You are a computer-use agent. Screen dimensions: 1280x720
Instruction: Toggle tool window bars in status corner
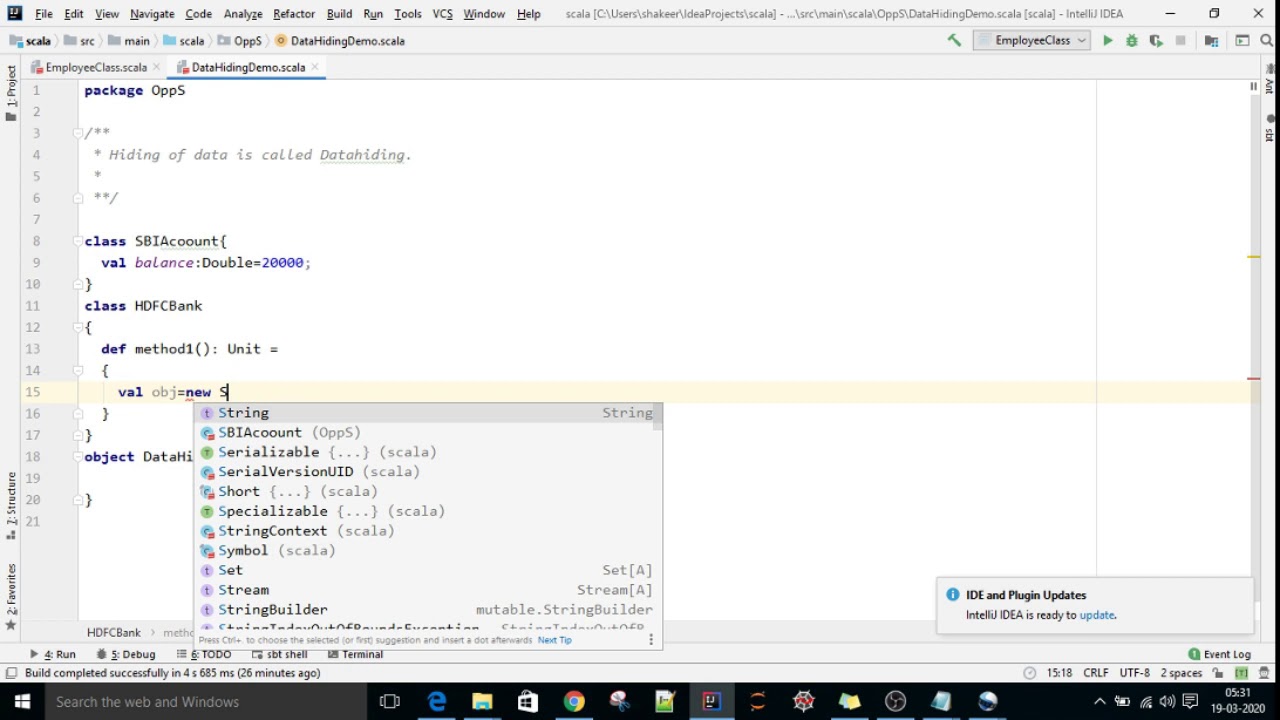tap(10, 673)
